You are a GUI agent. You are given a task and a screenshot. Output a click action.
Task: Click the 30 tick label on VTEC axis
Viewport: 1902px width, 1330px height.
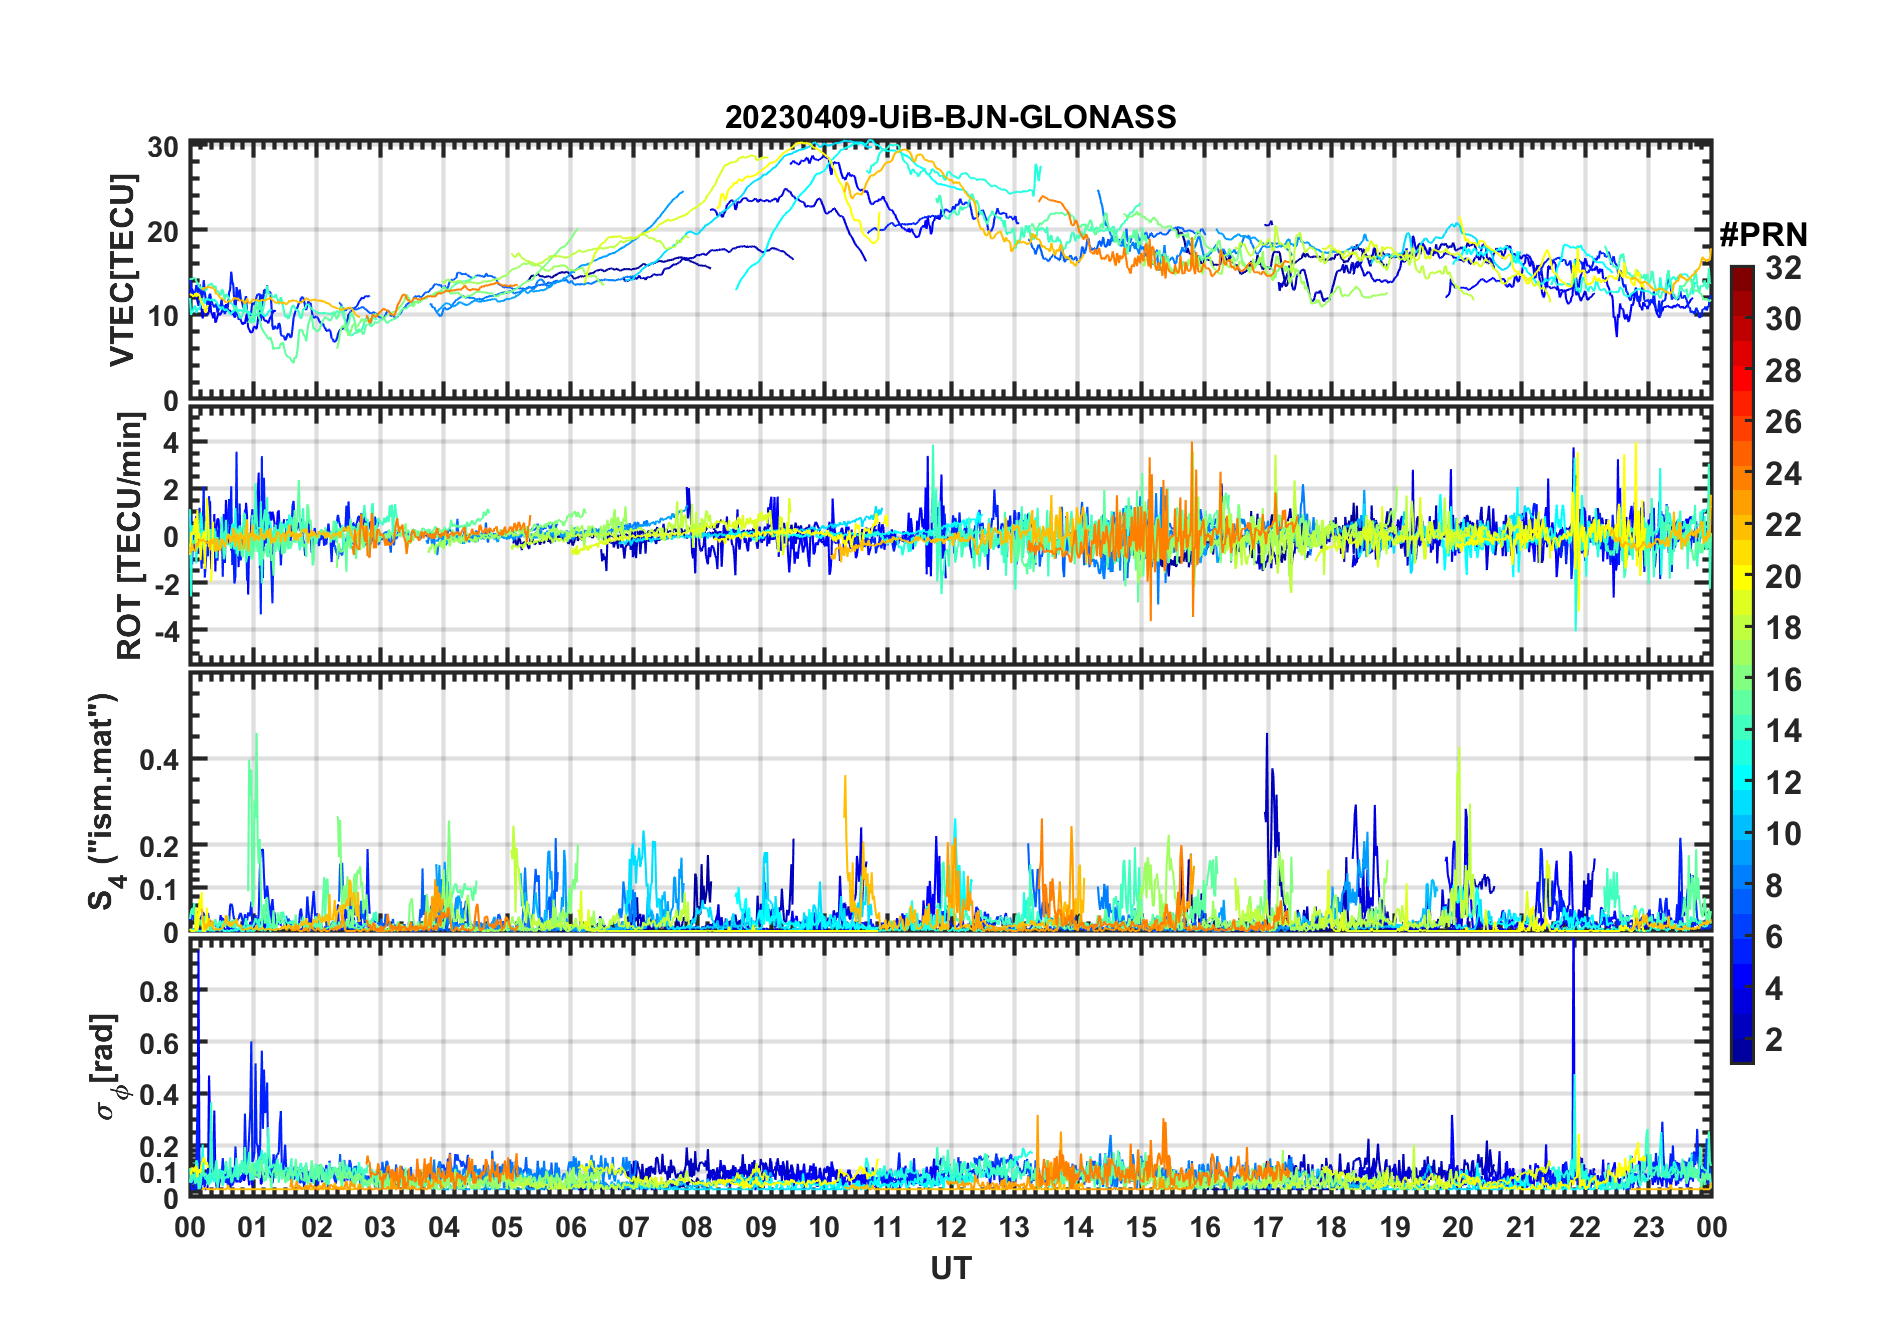[163, 147]
